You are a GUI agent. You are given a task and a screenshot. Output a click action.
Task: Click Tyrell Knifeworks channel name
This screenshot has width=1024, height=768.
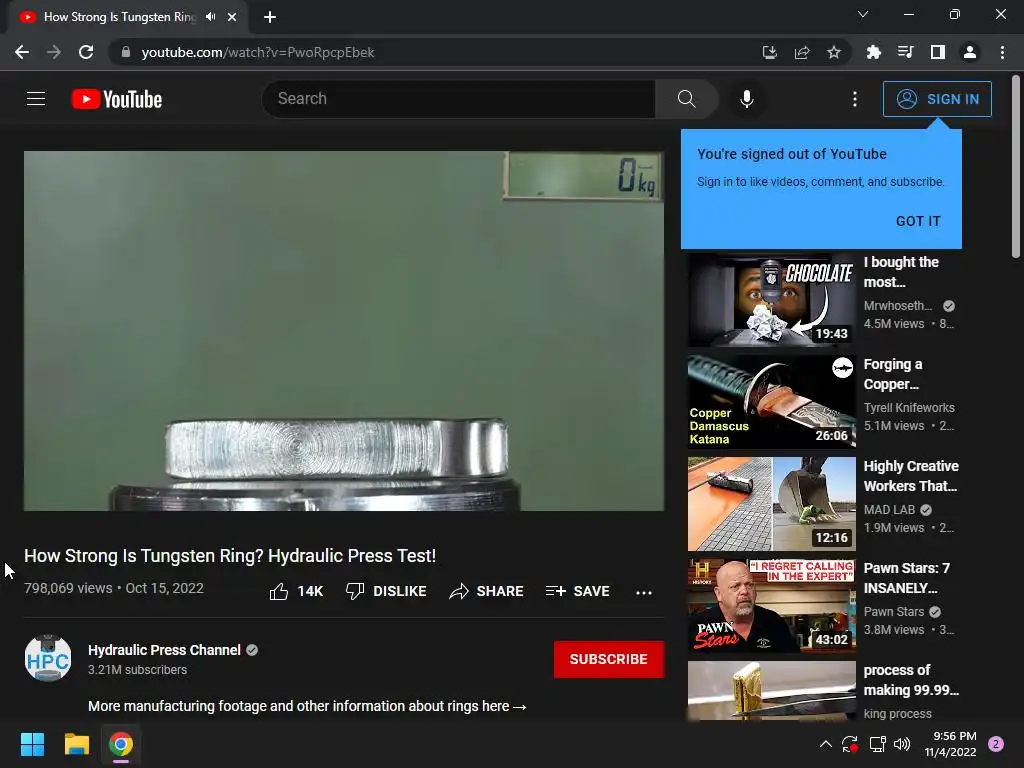pyautogui.click(x=909, y=408)
